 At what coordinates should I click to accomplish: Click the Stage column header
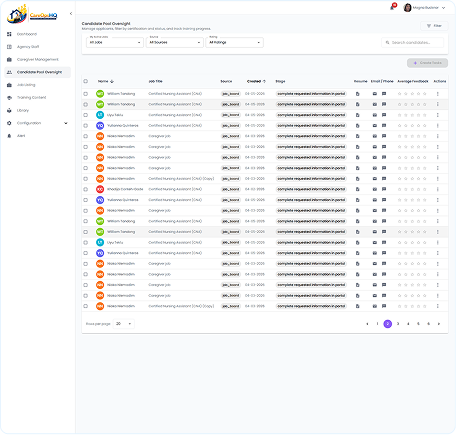point(280,81)
